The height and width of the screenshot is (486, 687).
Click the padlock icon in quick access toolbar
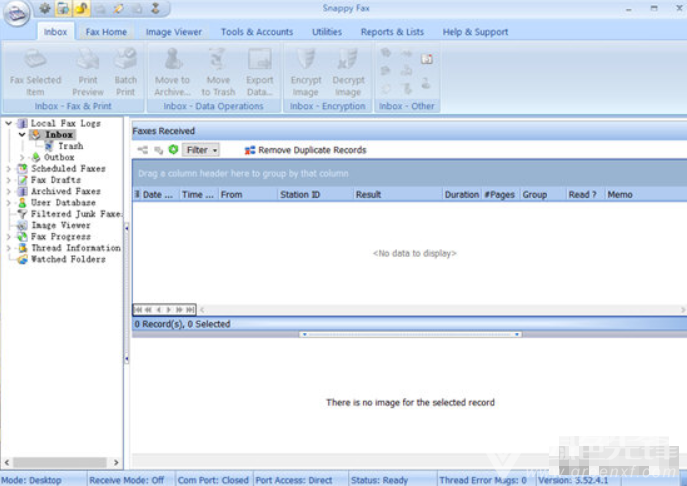click(81, 8)
